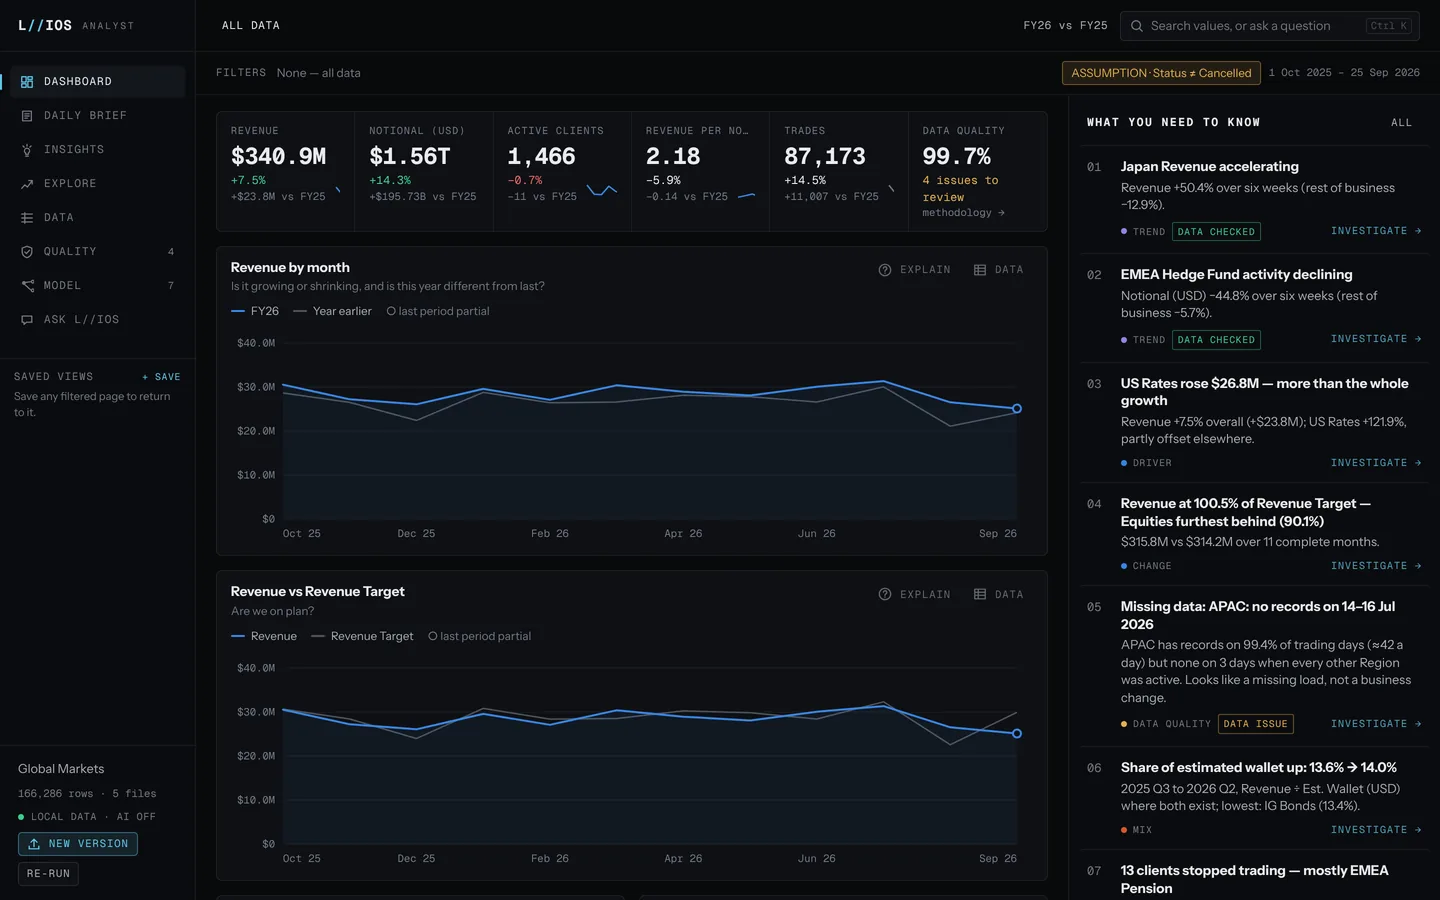Image resolution: width=1440 pixels, height=900 pixels.
Task: Click the Global Markets dataset name
Action: 61,769
